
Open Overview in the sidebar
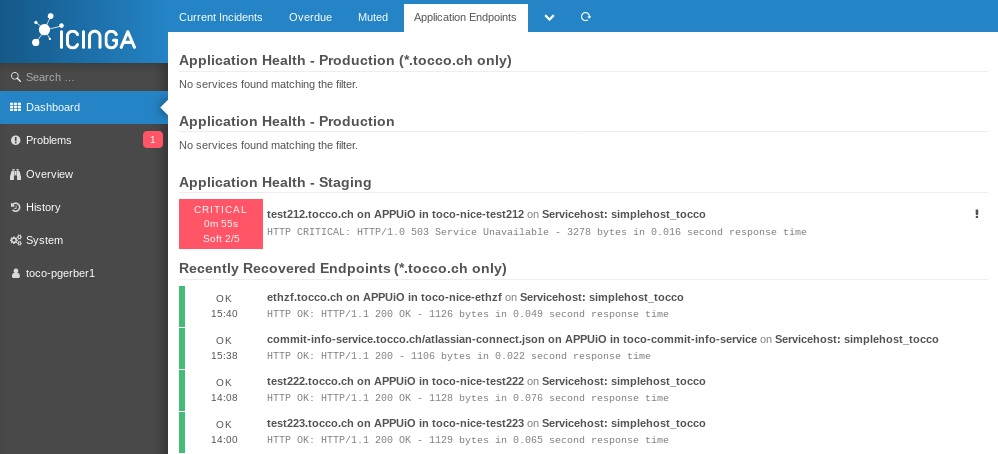point(84,174)
